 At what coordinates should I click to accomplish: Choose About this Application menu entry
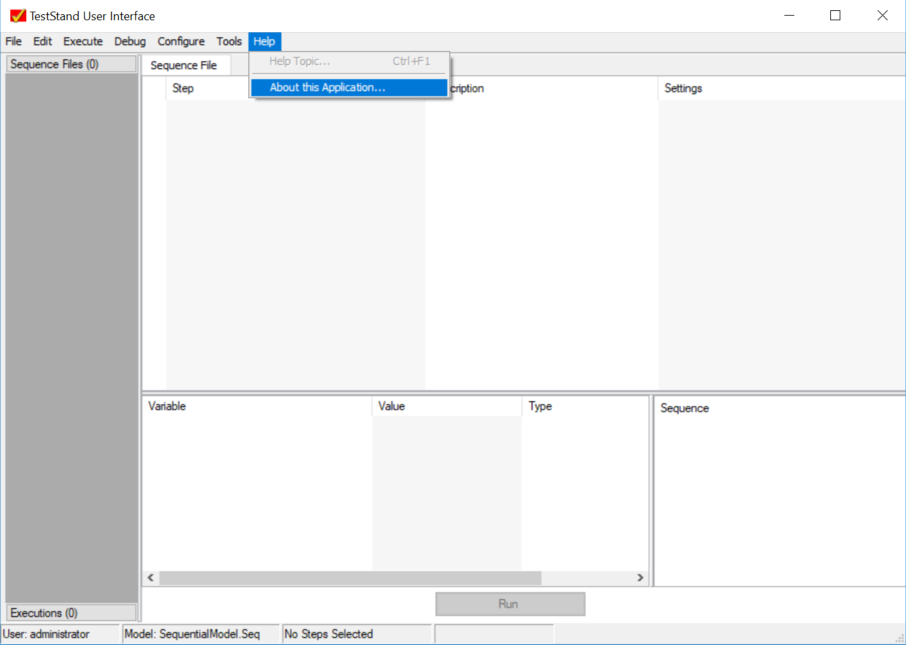(x=349, y=88)
